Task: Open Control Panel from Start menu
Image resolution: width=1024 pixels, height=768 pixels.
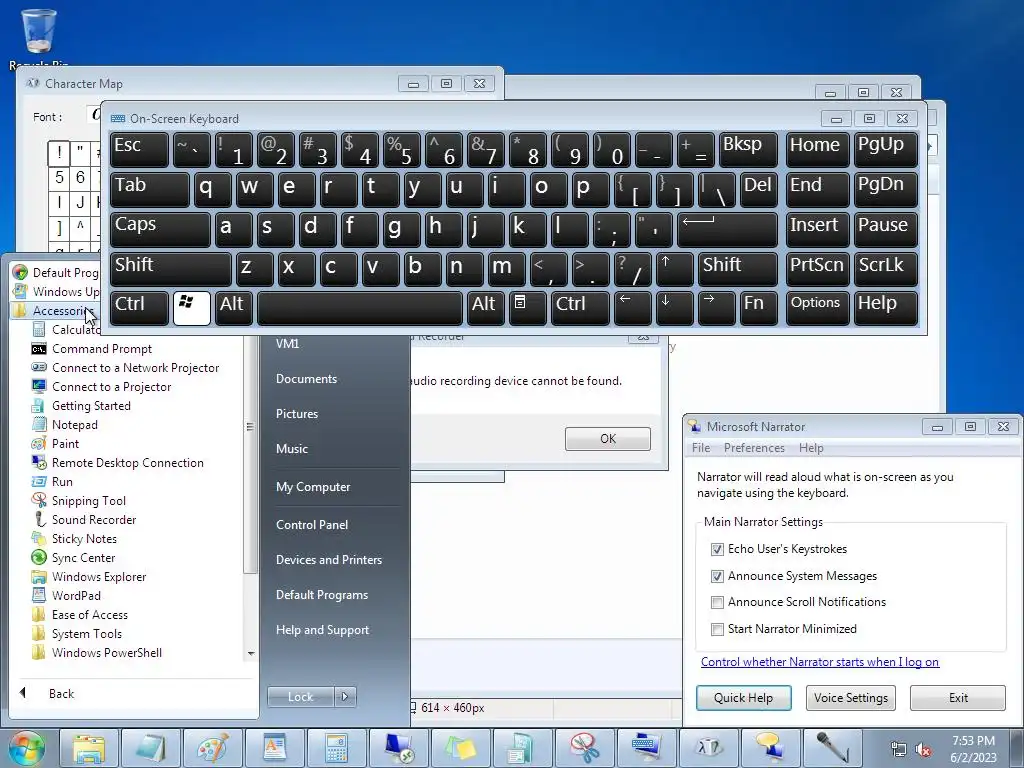Action: (x=312, y=524)
